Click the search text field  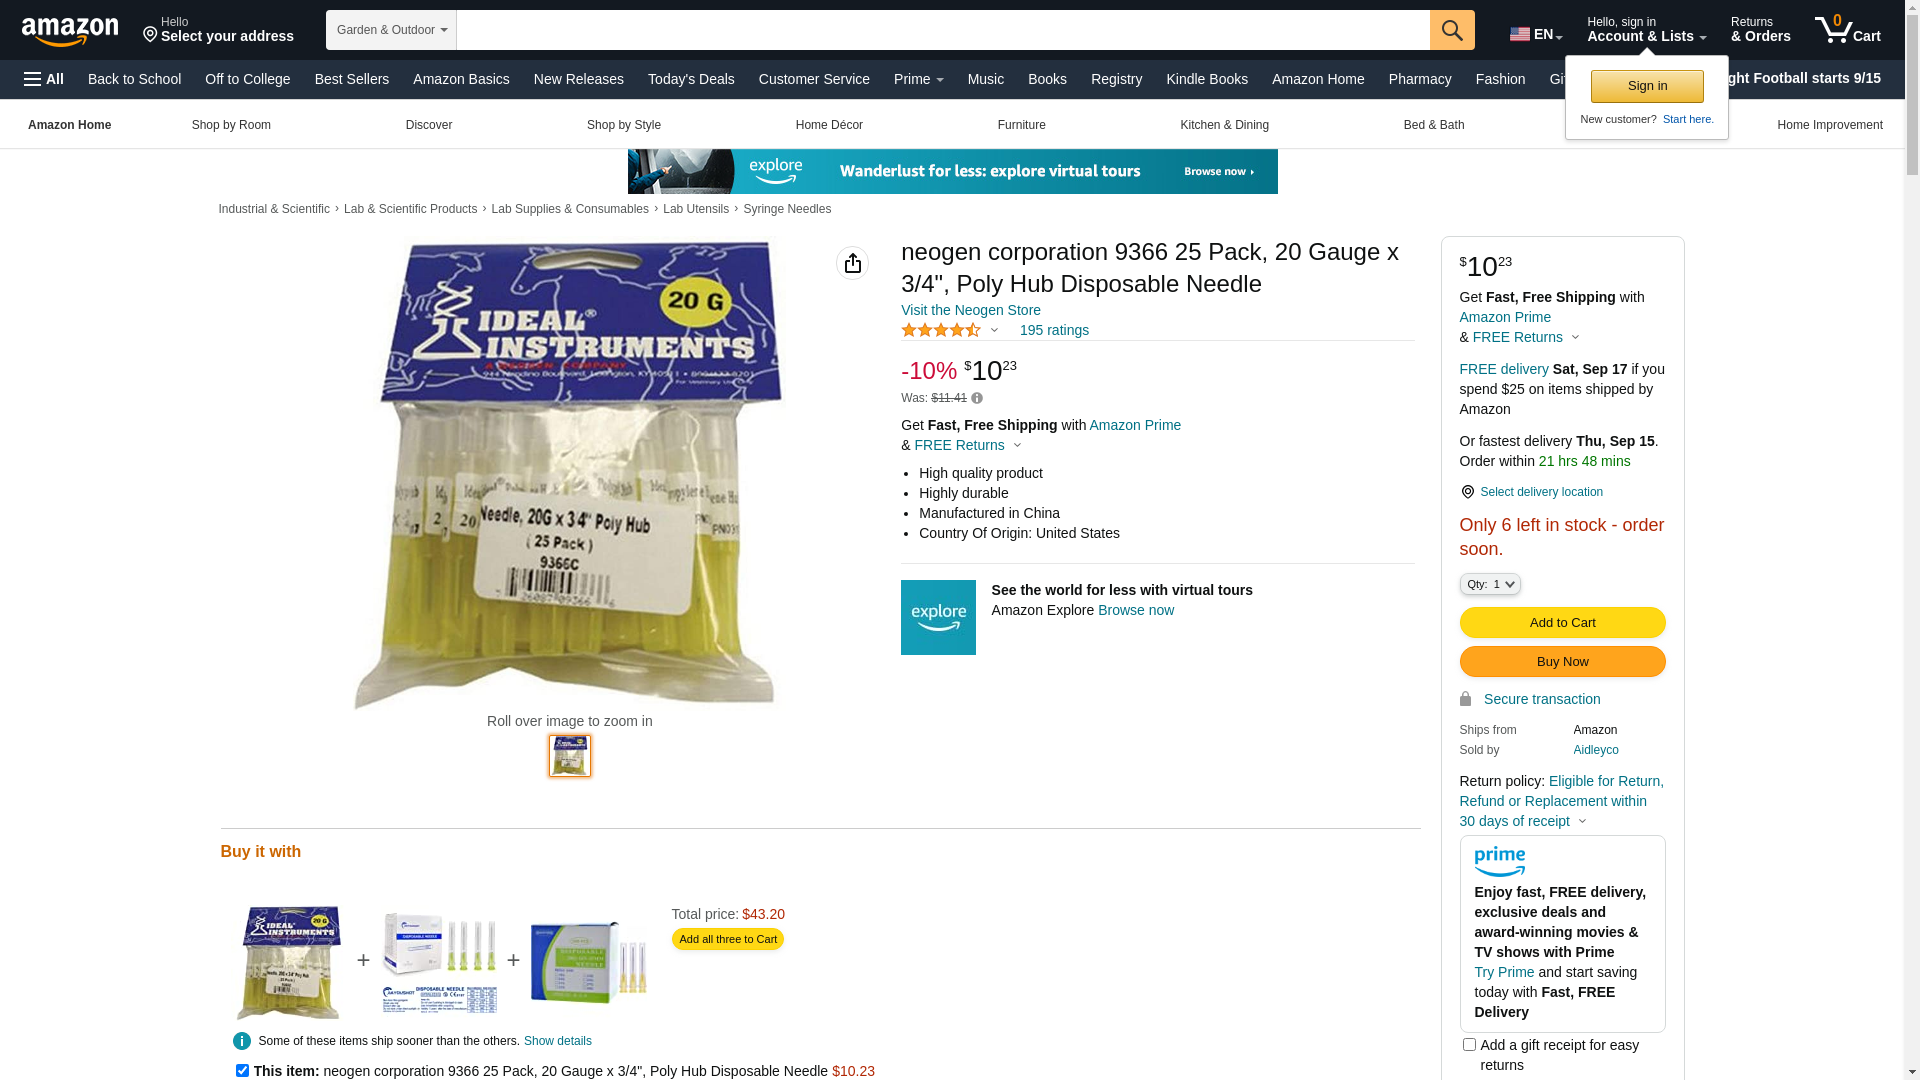(943, 30)
